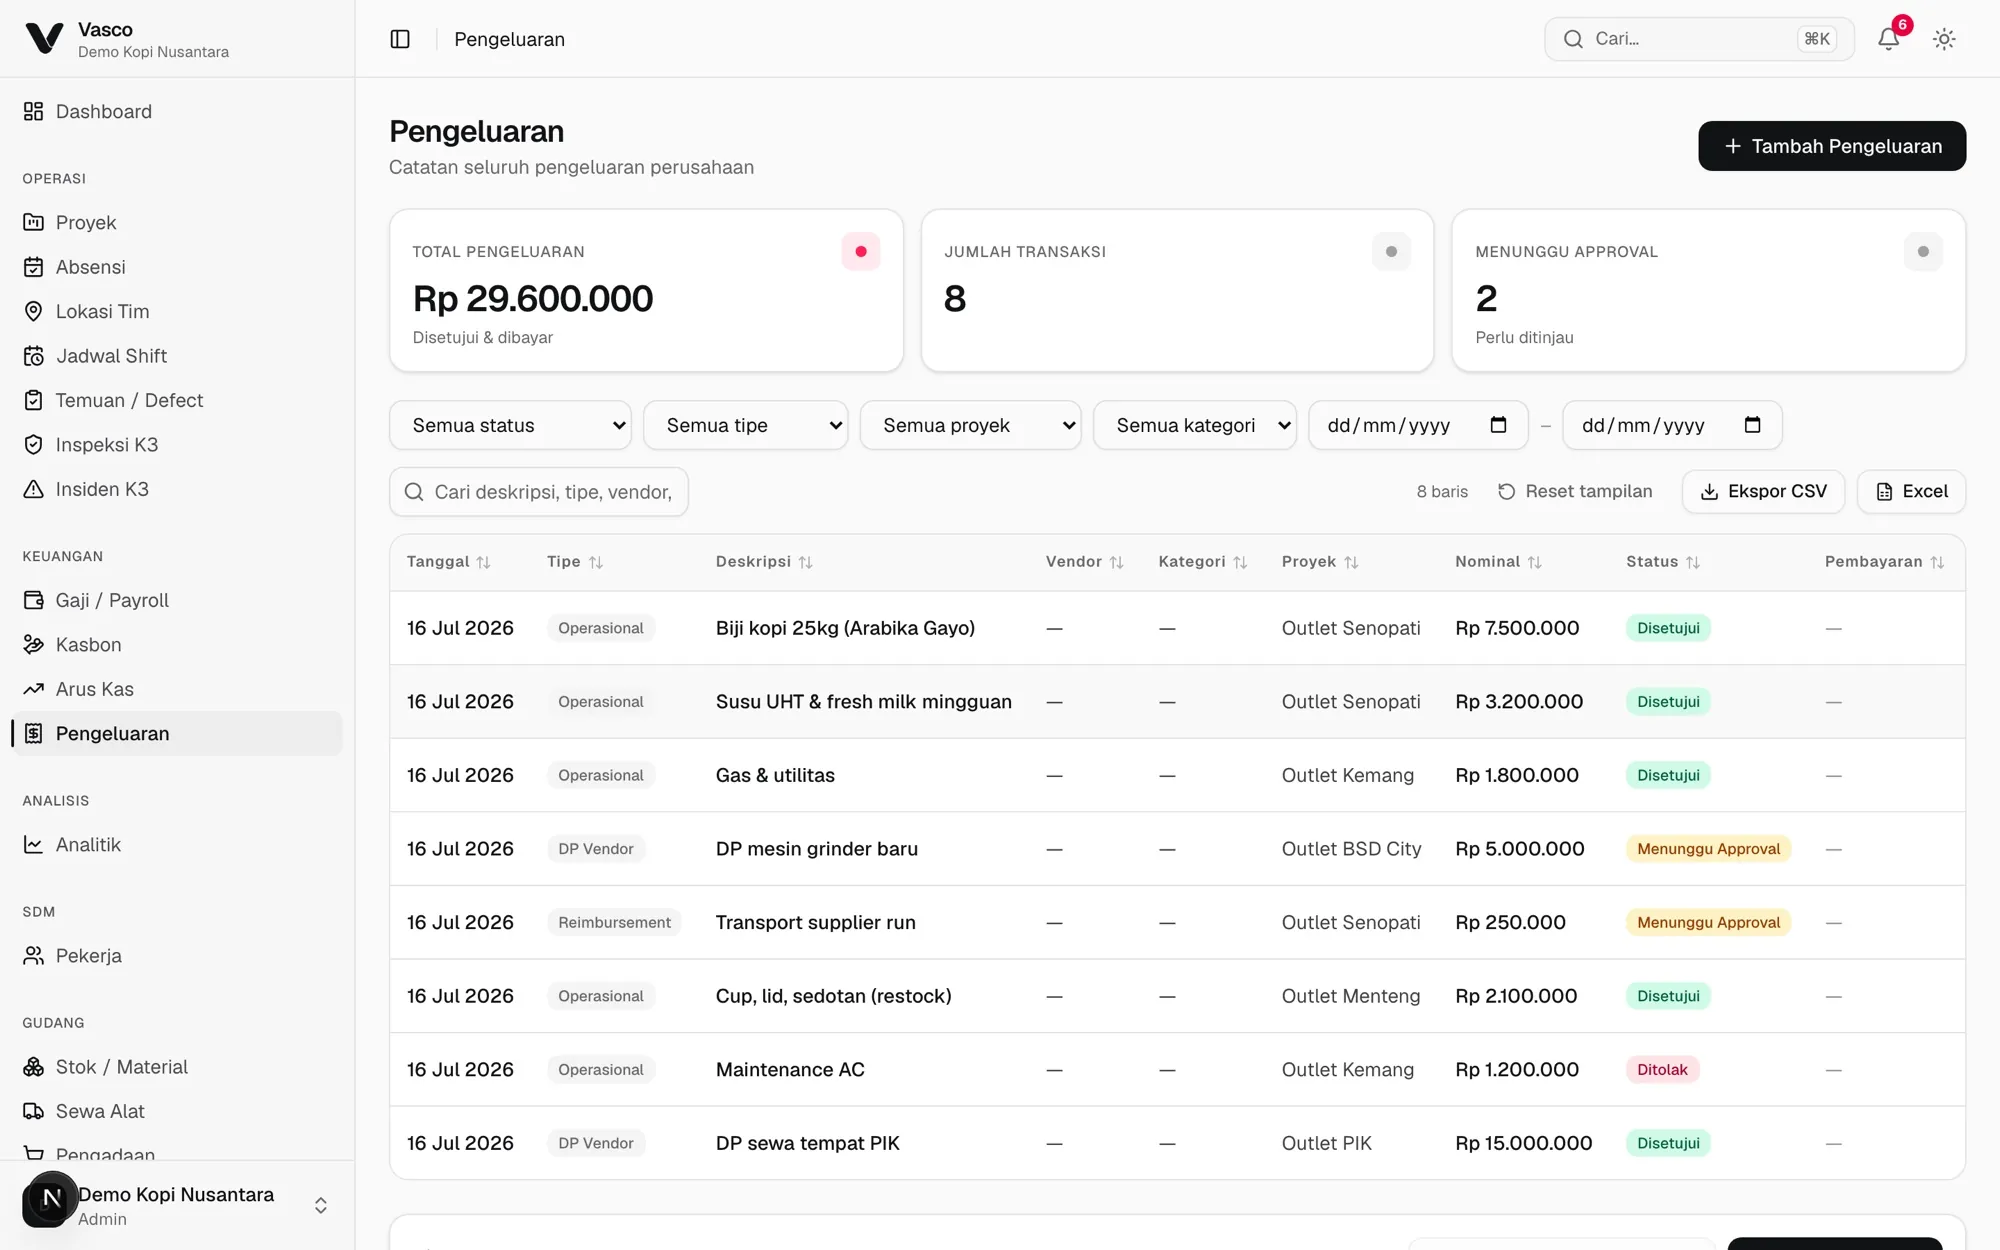This screenshot has height=1250, width=2000.
Task: Click Reset tampilan
Action: [1575, 492]
